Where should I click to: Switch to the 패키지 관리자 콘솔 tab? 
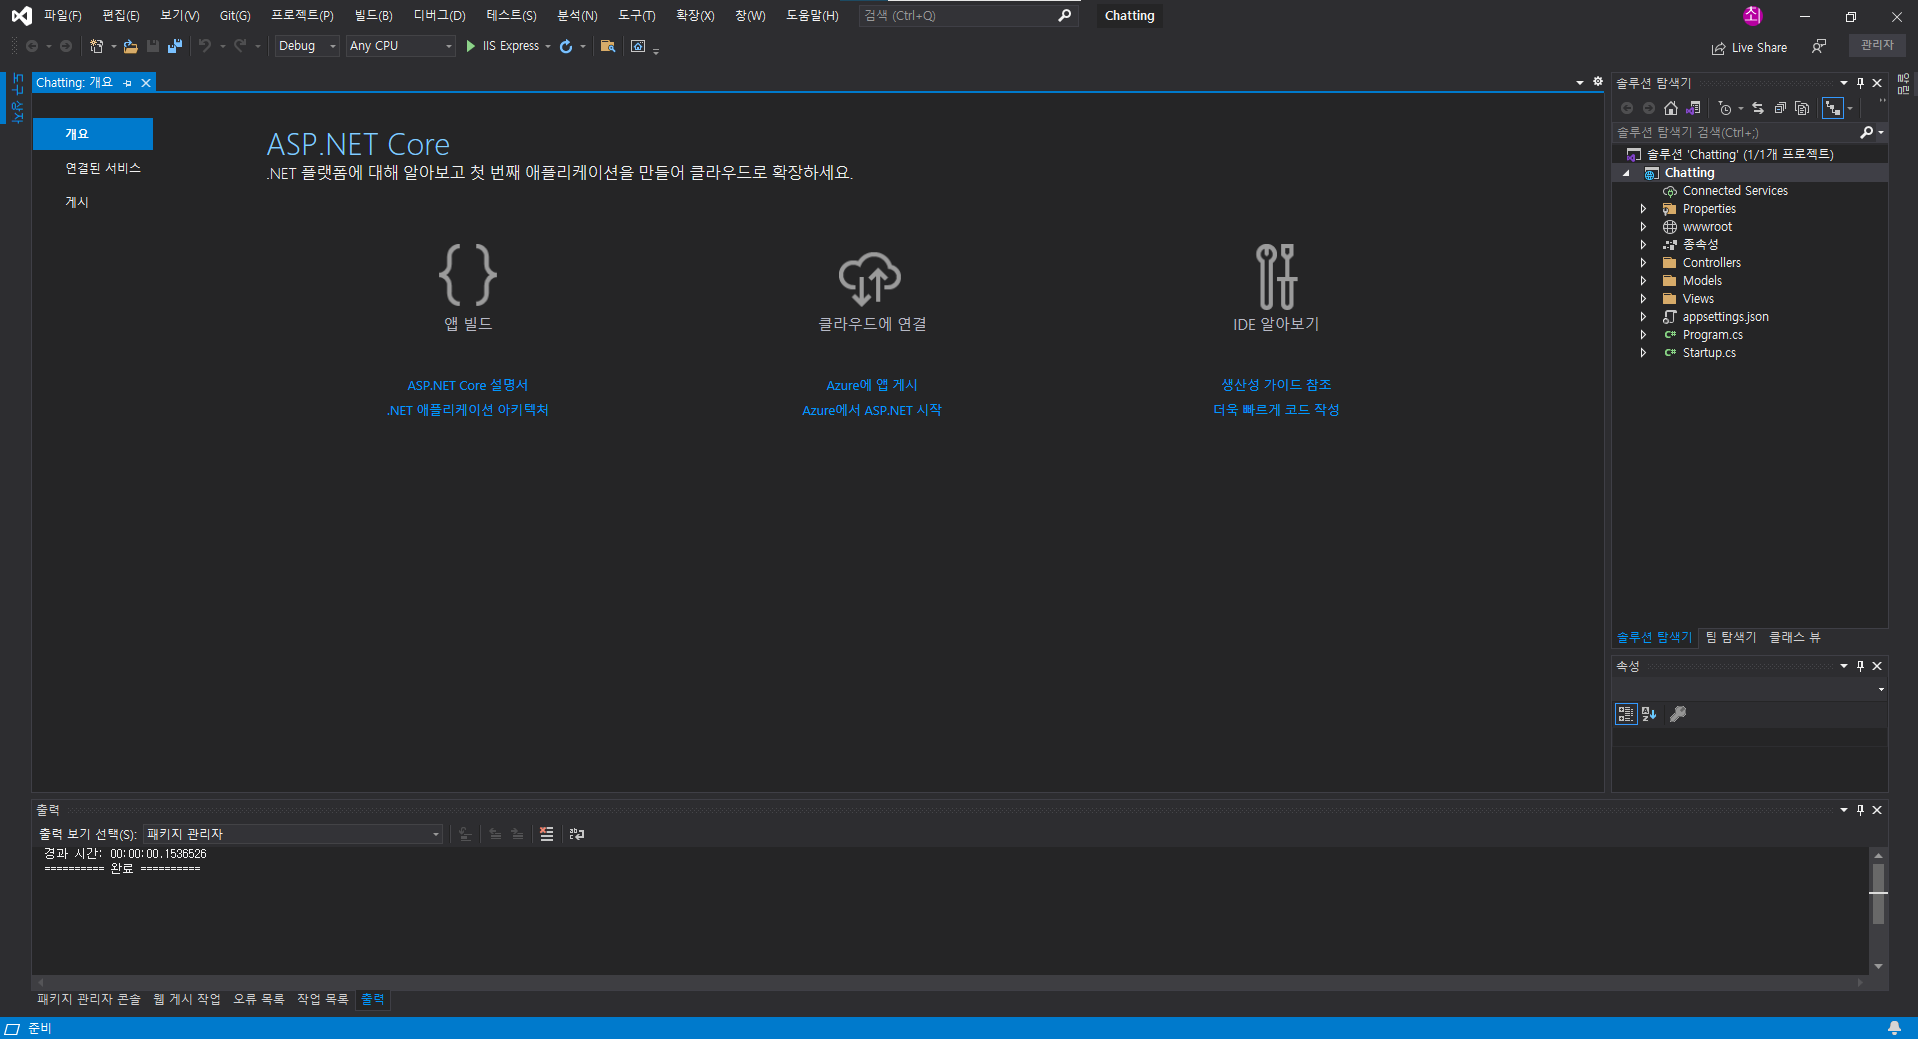coord(89,999)
